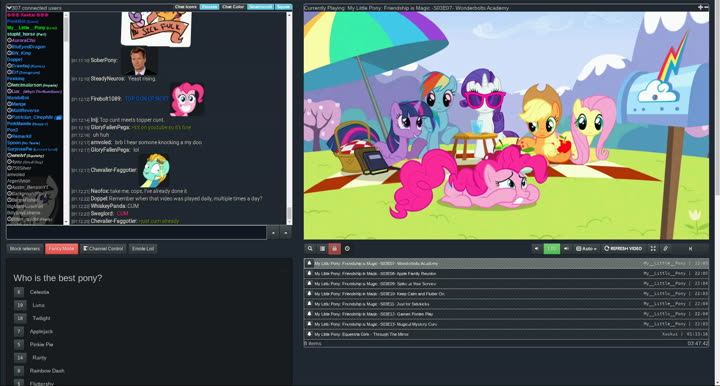Vote for Applejack in the poll

click(19, 331)
